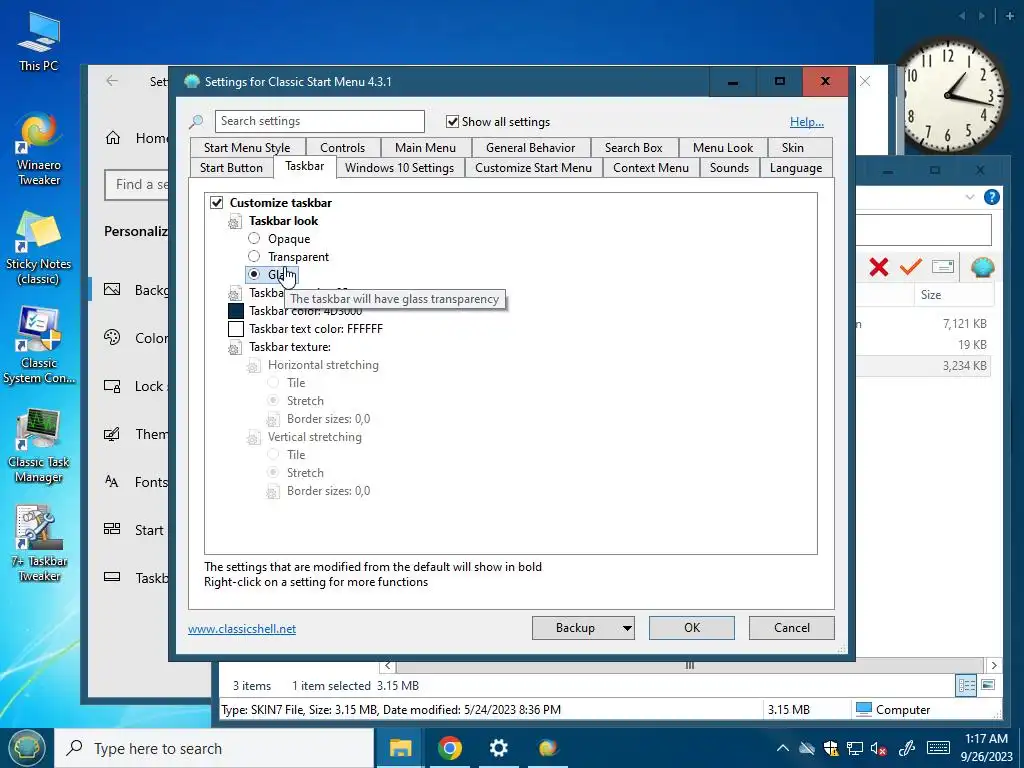
Task: Open touch keyboard tray icon
Action: (938, 748)
